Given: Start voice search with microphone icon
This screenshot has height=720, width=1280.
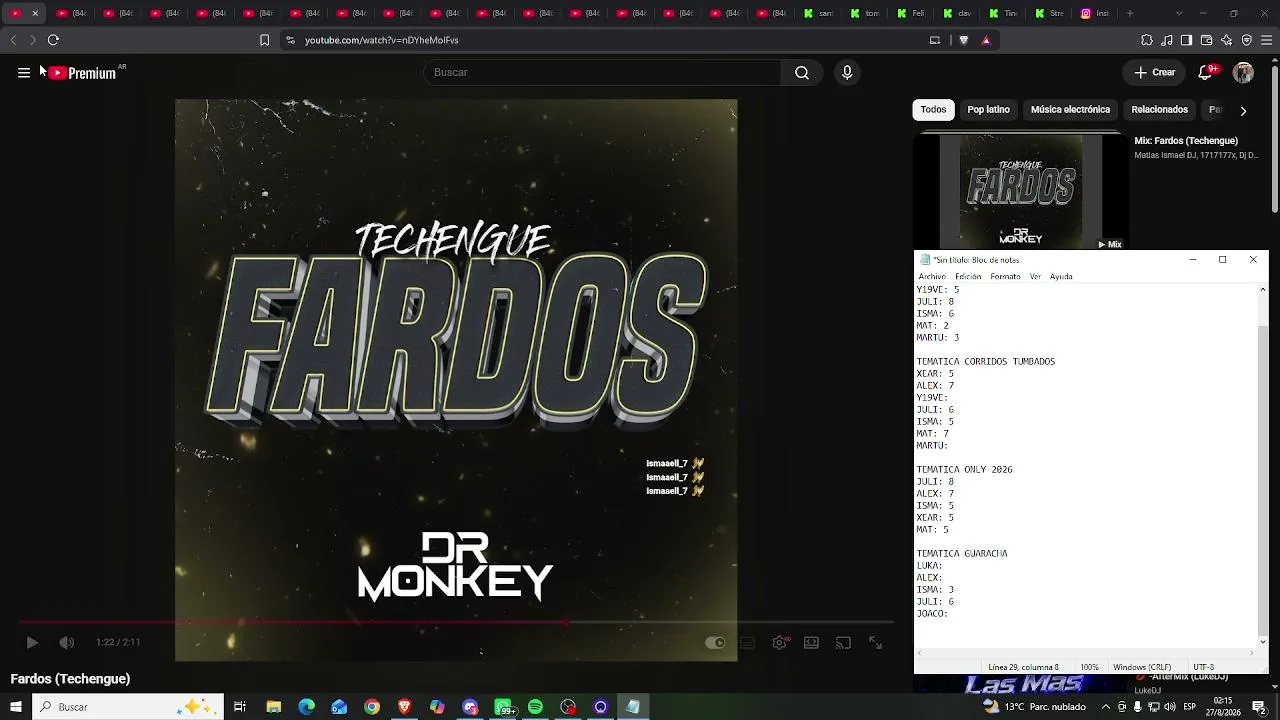Looking at the screenshot, I should click(x=847, y=72).
